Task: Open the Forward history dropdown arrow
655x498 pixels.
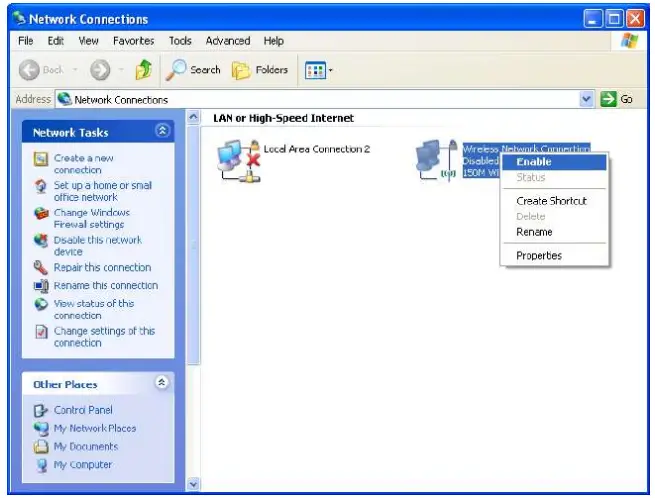Action: (122, 70)
